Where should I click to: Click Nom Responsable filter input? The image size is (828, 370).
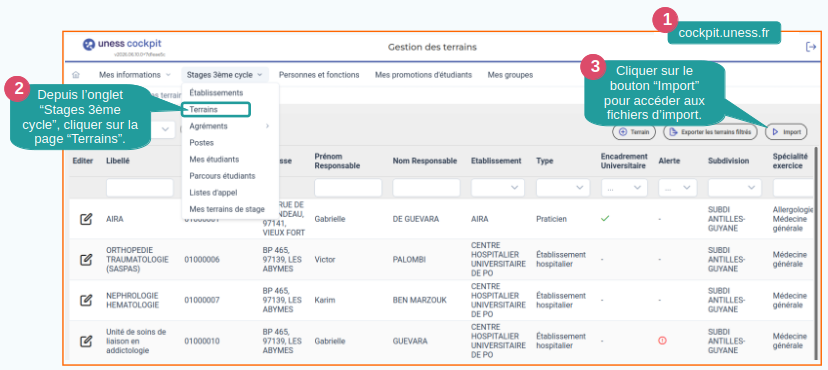click(x=426, y=188)
